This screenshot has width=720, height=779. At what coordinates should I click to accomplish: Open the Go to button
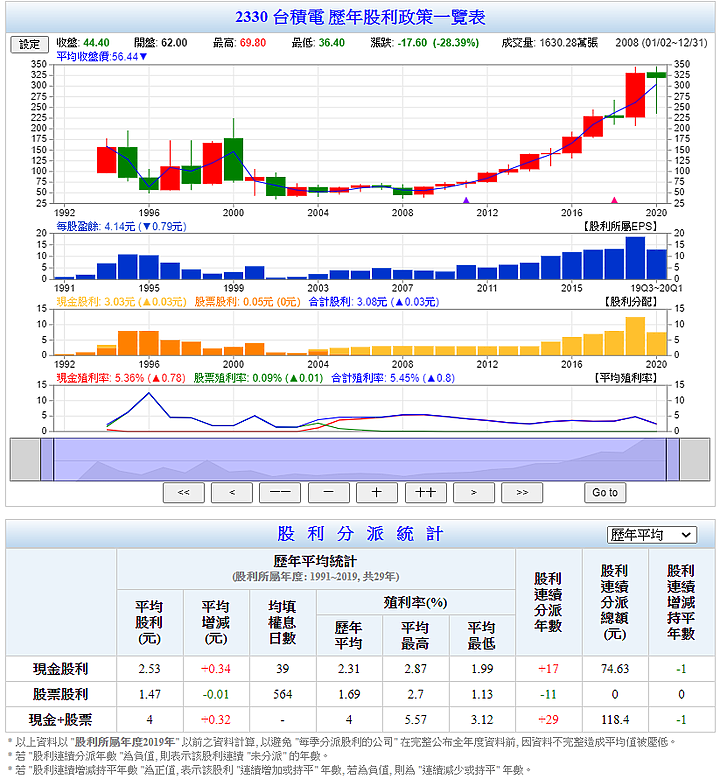[605, 492]
